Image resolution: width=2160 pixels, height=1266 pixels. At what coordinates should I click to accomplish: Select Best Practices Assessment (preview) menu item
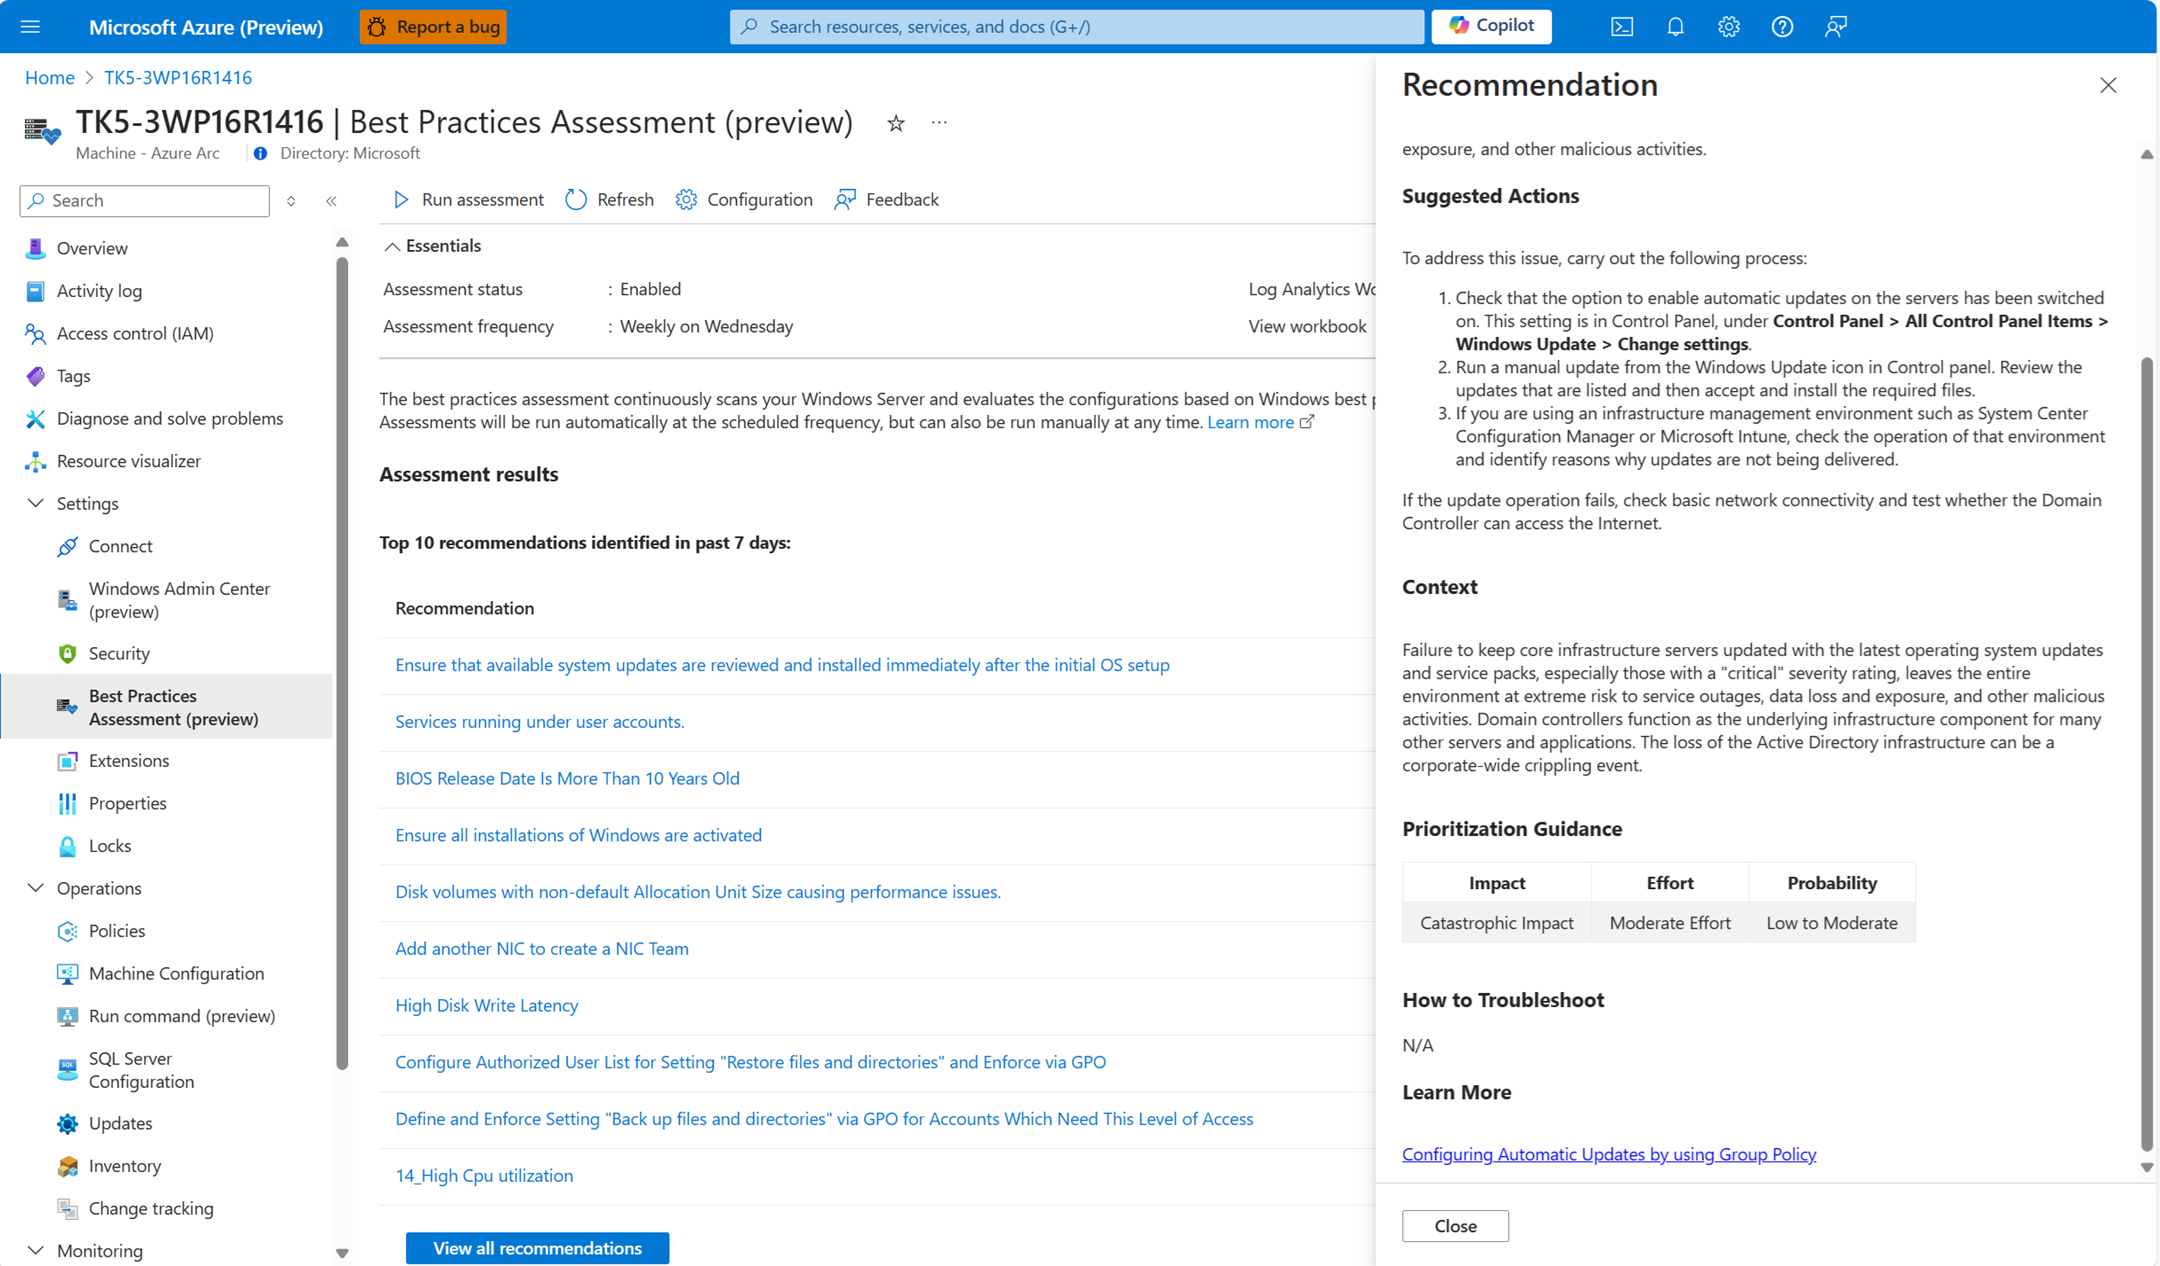pos(166,707)
